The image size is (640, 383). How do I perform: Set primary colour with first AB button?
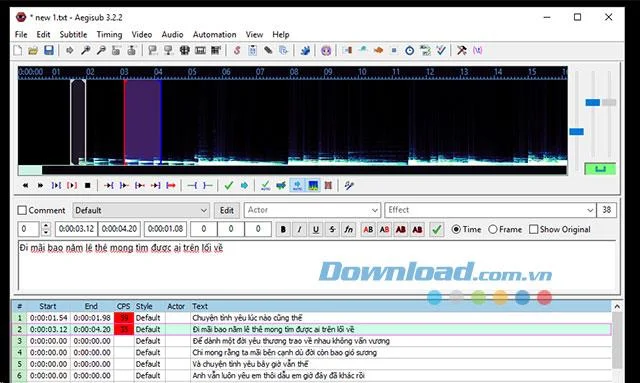(x=368, y=229)
